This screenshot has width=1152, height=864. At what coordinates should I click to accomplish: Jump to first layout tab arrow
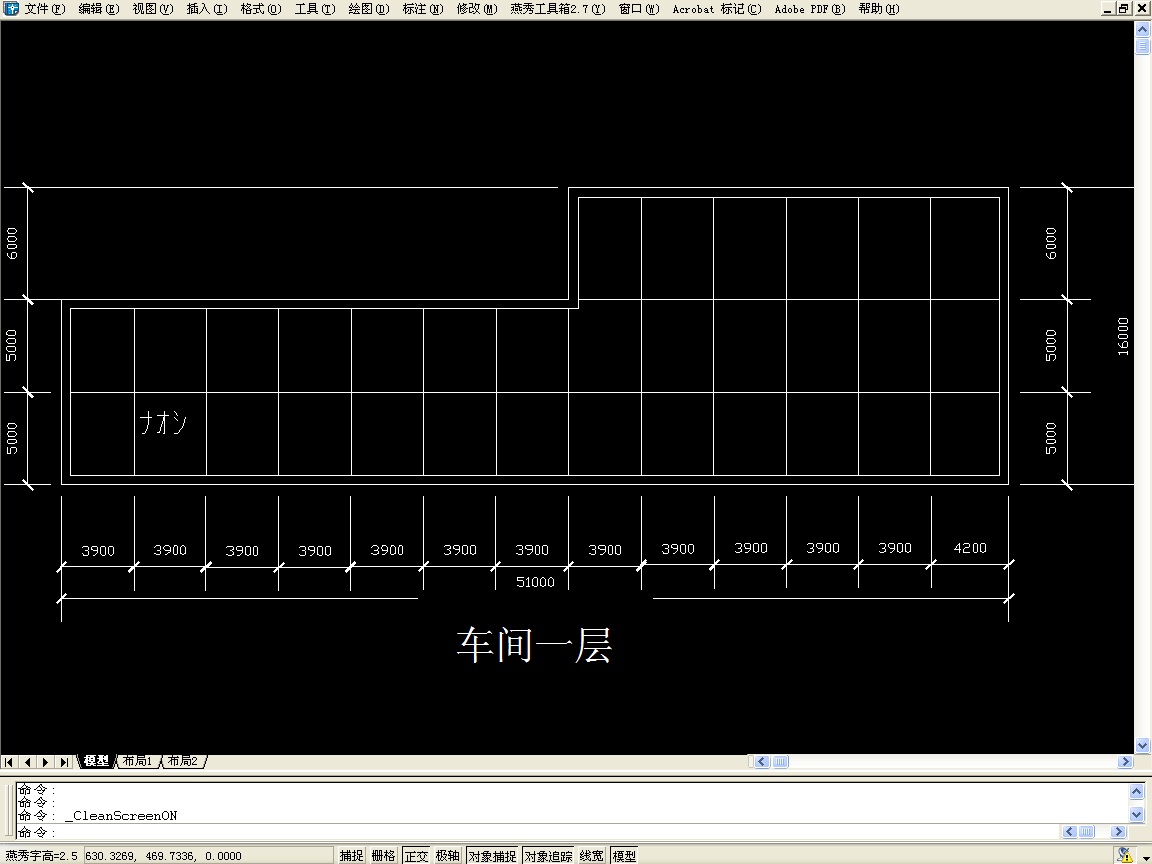9,762
